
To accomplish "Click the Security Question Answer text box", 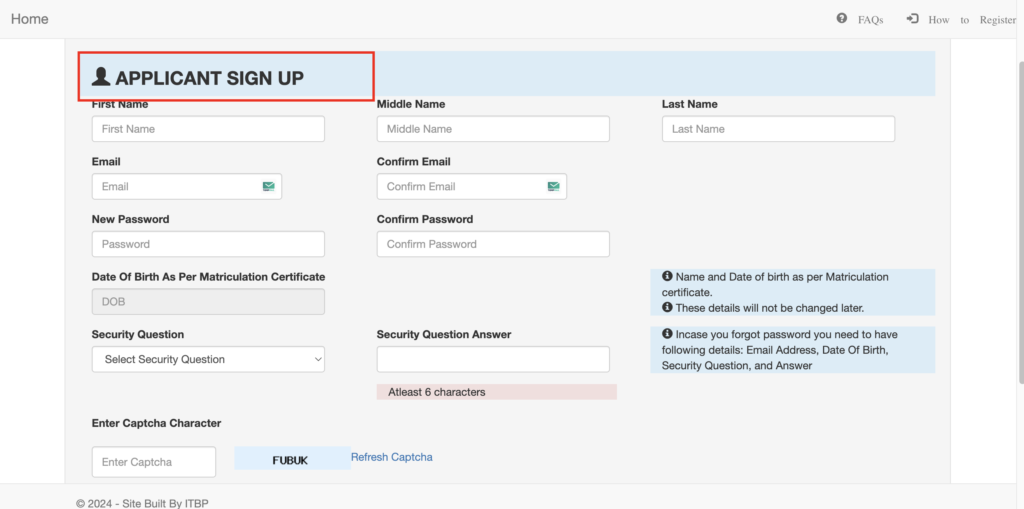I will pos(493,359).
